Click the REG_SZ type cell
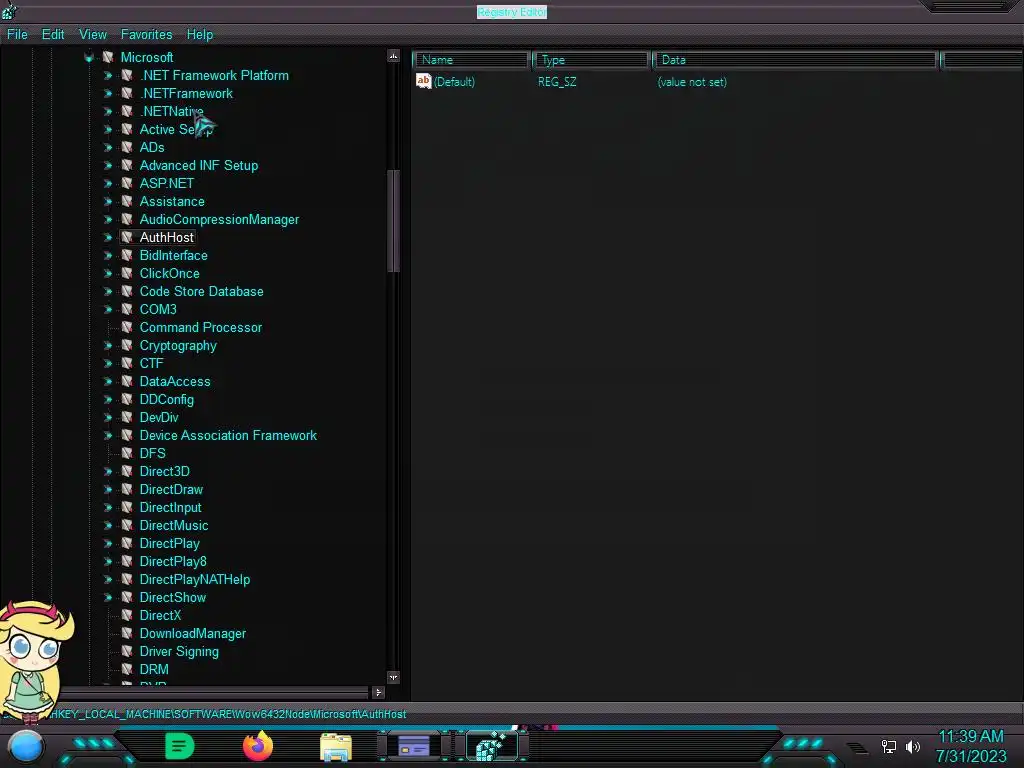 [557, 82]
